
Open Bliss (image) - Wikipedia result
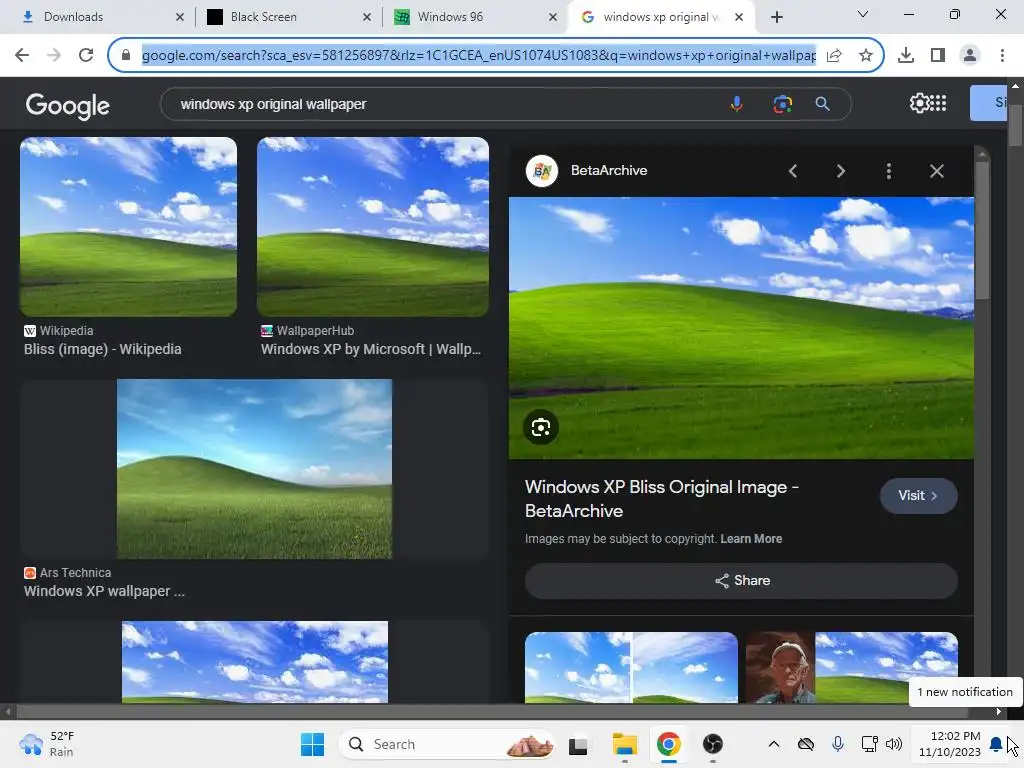pos(103,349)
